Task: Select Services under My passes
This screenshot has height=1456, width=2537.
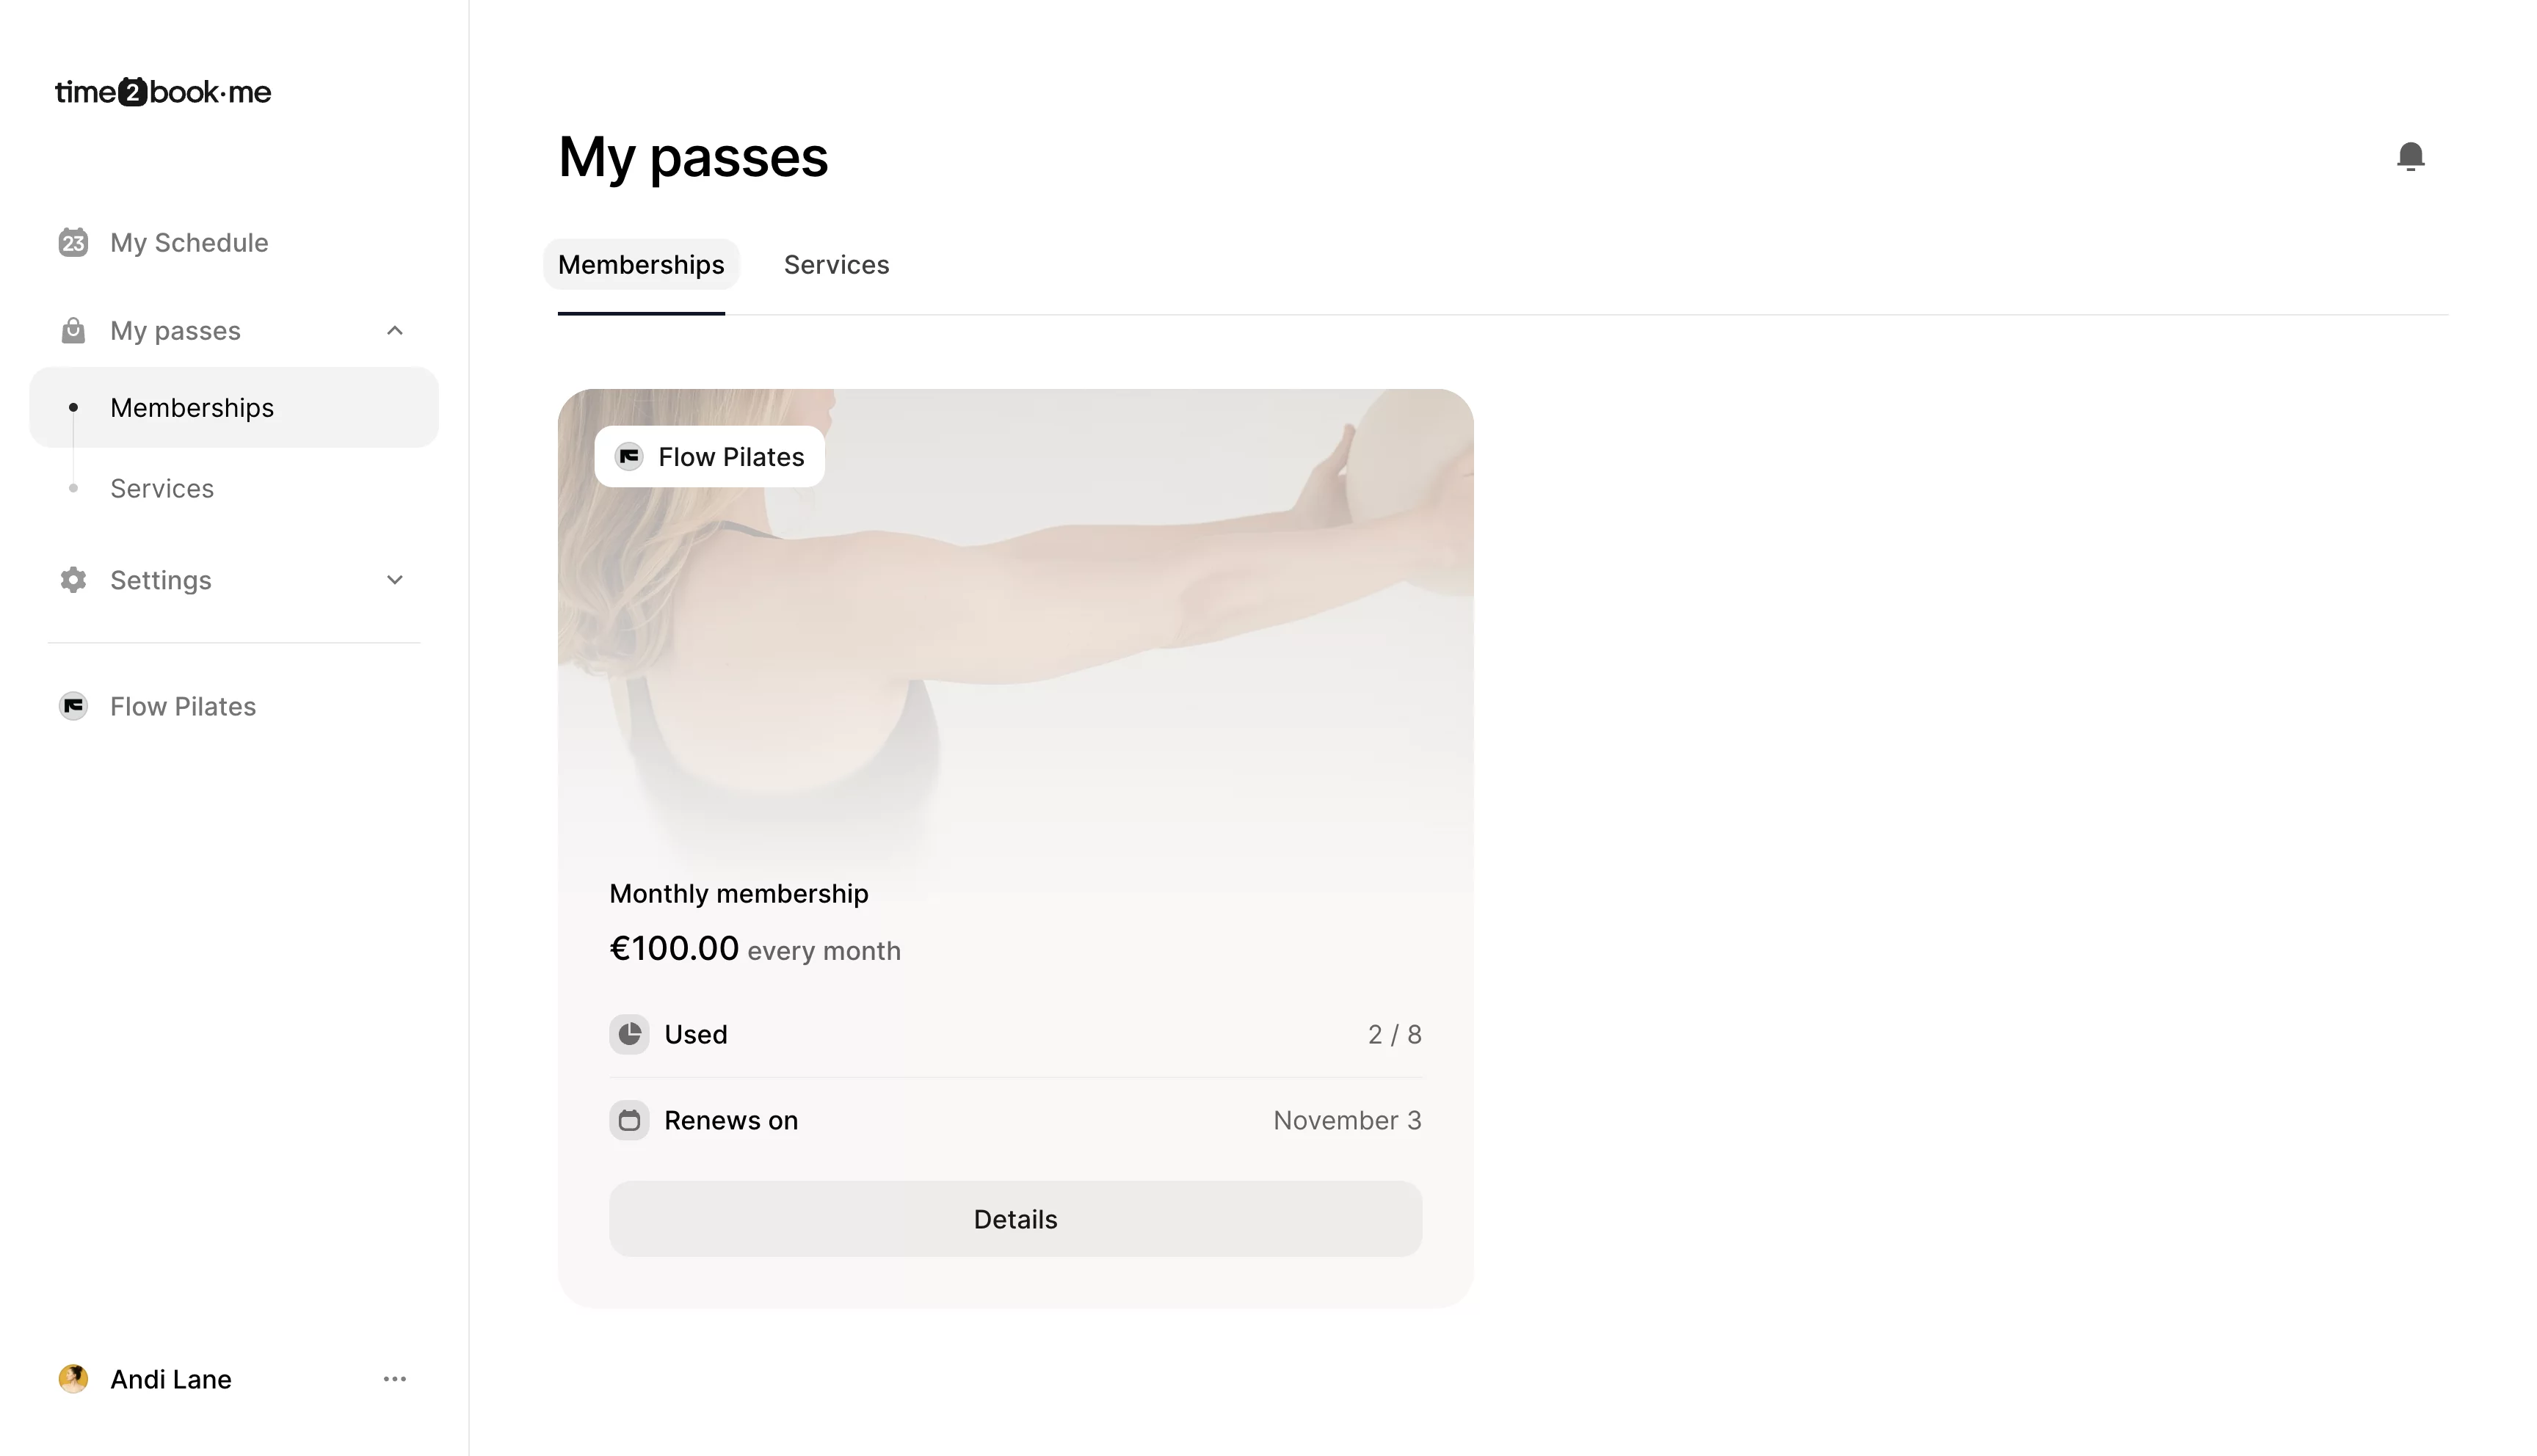Action: (x=162, y=488)
